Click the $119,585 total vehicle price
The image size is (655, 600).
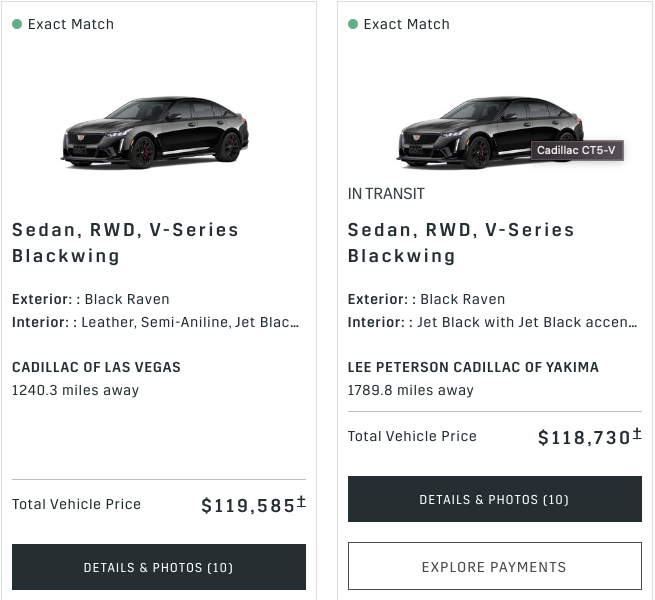(x=248, y=505)
